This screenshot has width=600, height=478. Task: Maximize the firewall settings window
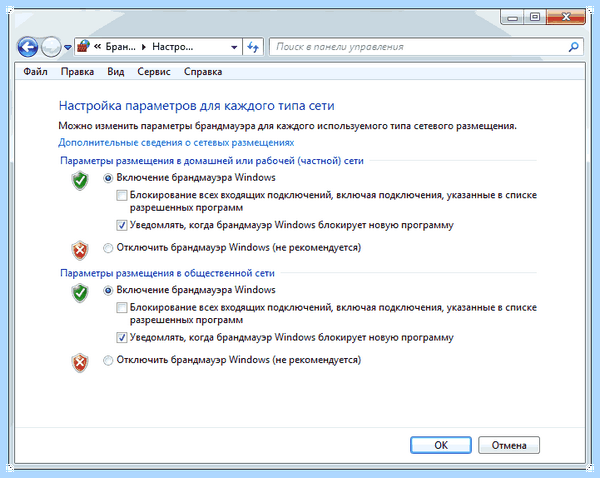535,17
